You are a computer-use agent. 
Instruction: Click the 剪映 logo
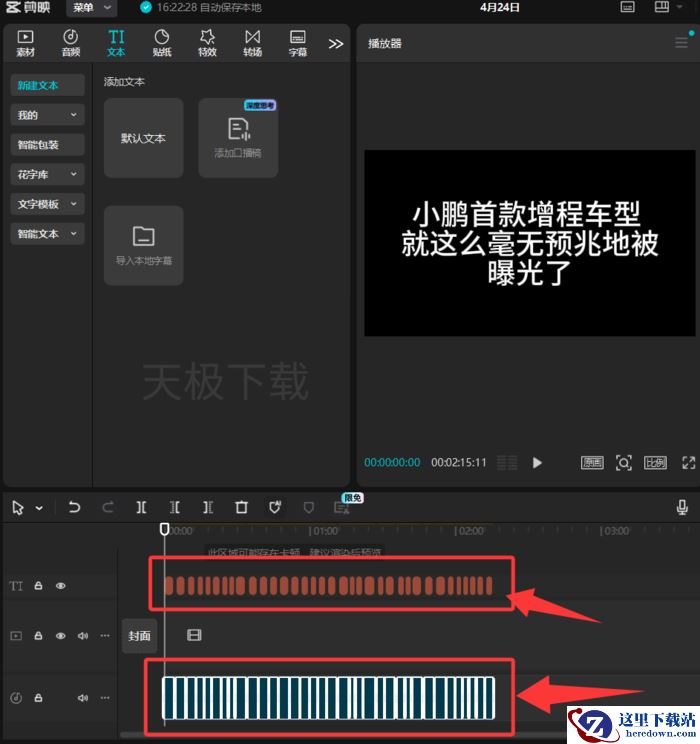click(x=28, y=7)
